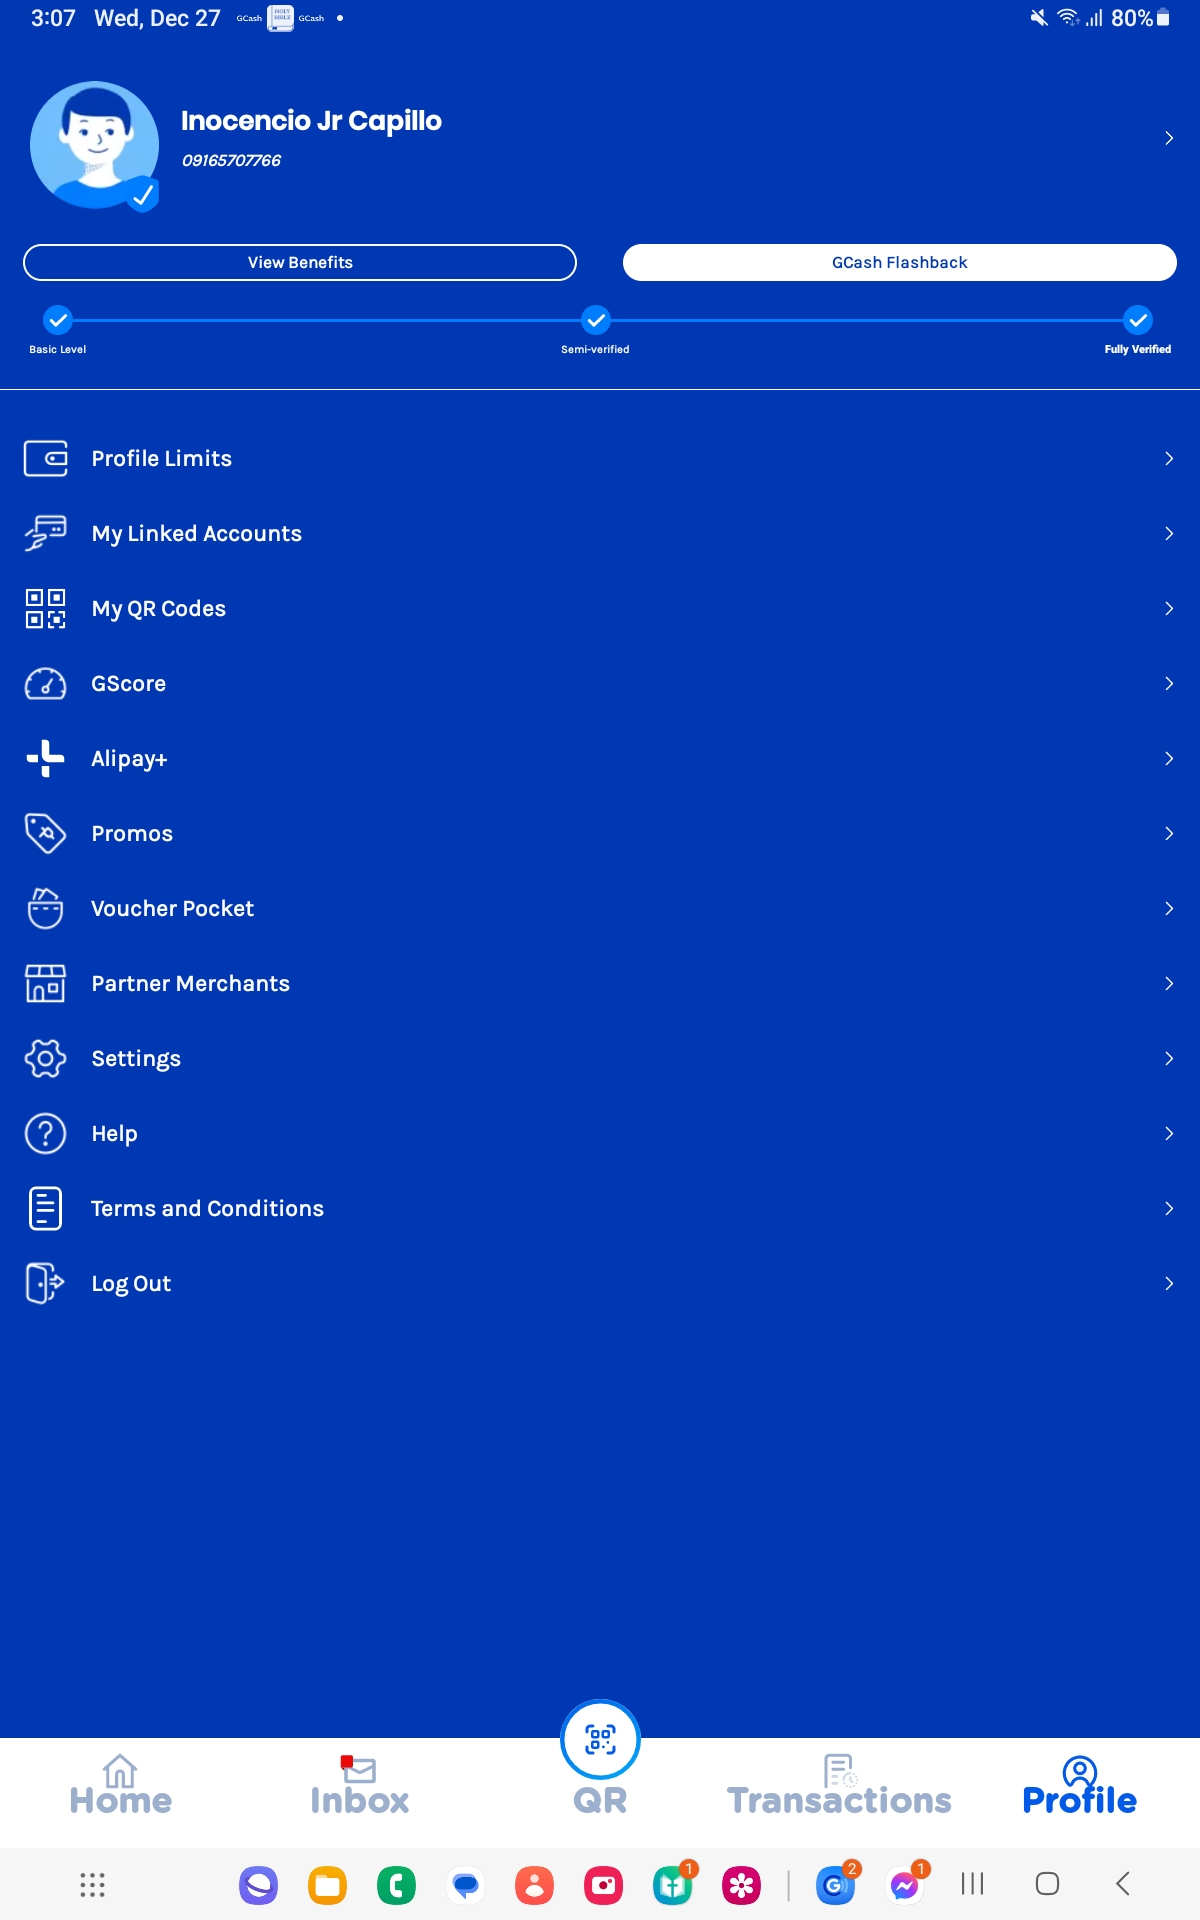The image size is (1200, 1920).
Task: Open the Promos row chevron
Action: [x=1168, y=834]
